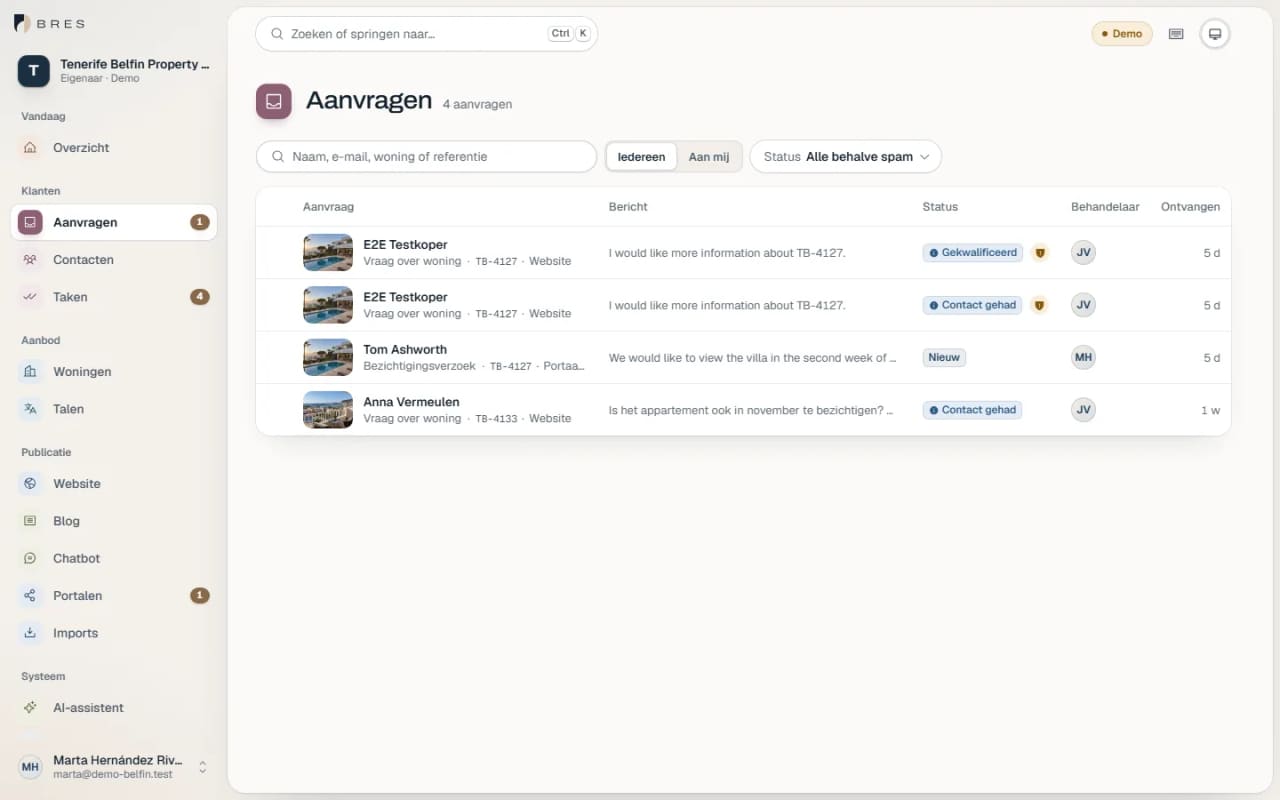Open the Chatbot speech bubble icon

click(x=30, y=558)
